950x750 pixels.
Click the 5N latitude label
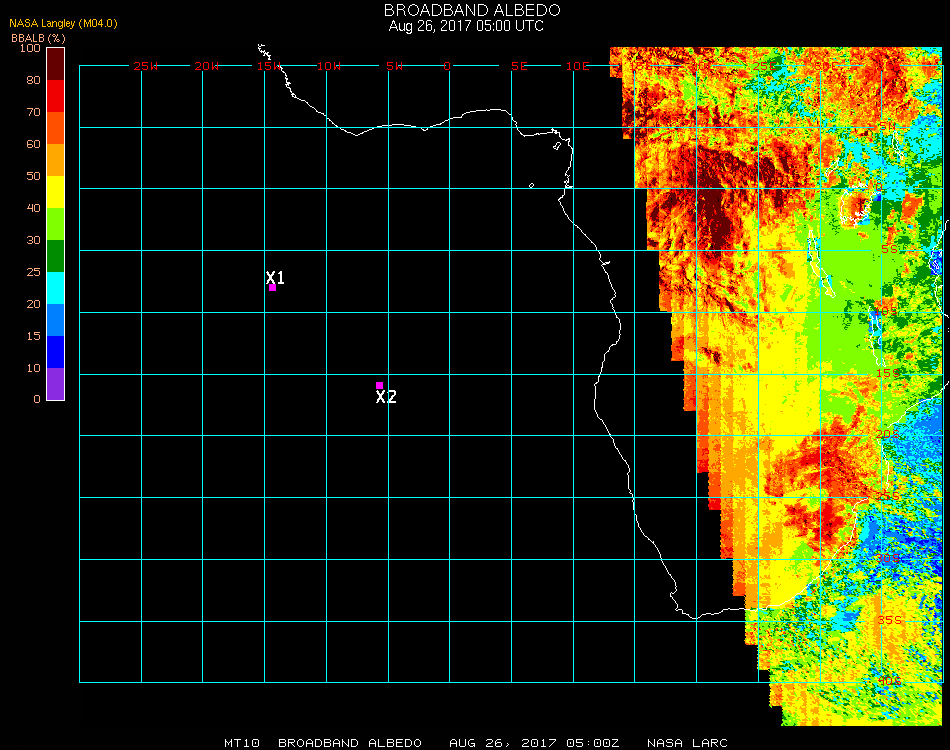[x=888, y=127]
